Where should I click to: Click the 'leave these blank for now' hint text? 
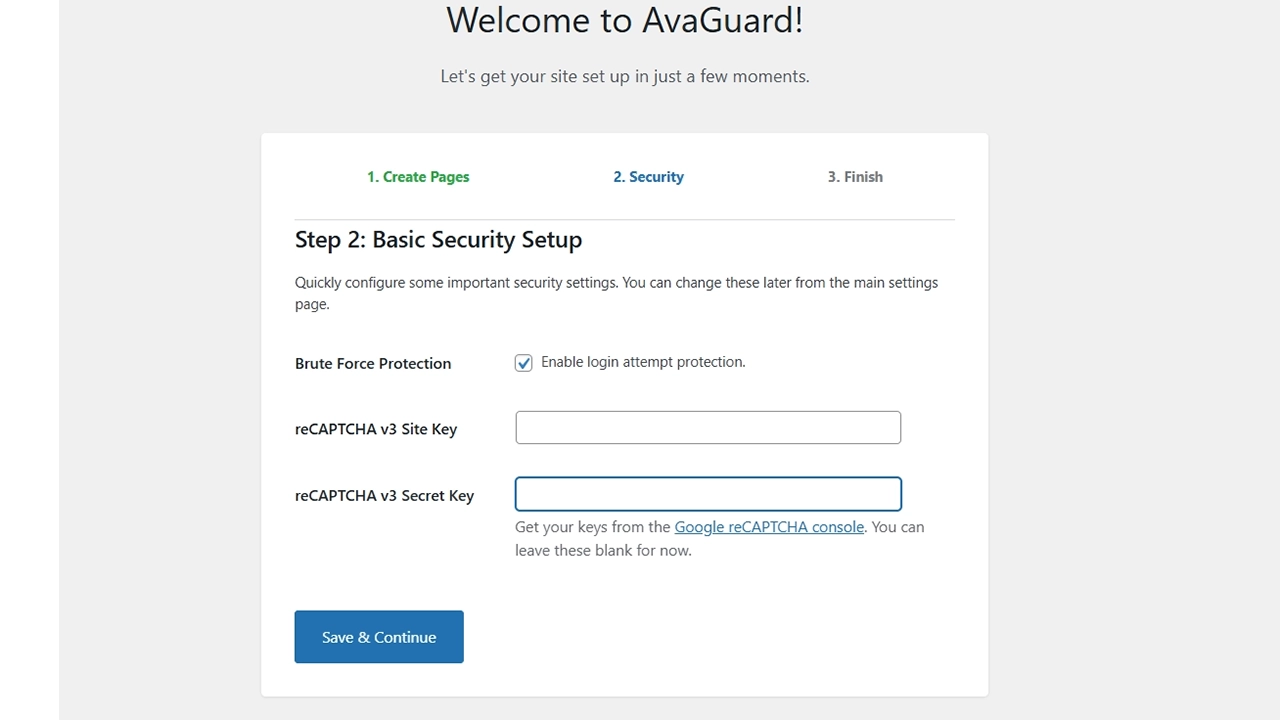(x=603, y=551)
